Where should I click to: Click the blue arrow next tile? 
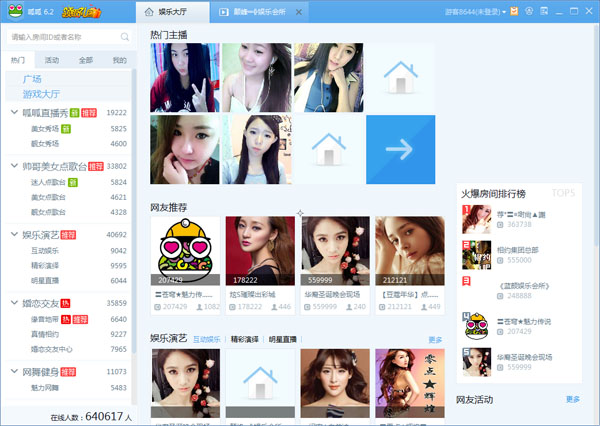(400, 150)
